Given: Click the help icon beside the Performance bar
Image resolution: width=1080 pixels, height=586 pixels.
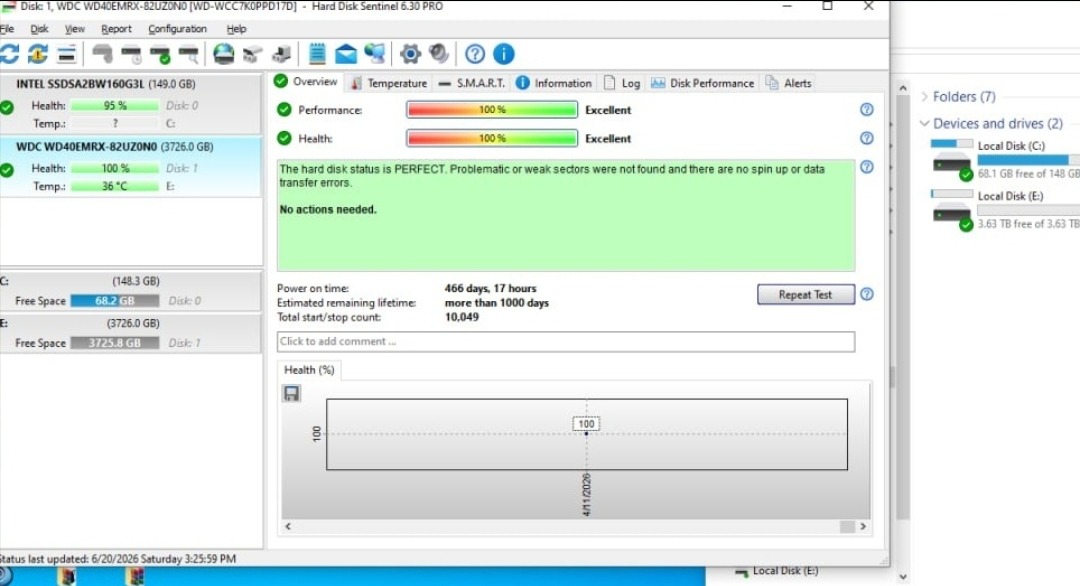Looking at the screenshot, I should click(x=866, y=109).
